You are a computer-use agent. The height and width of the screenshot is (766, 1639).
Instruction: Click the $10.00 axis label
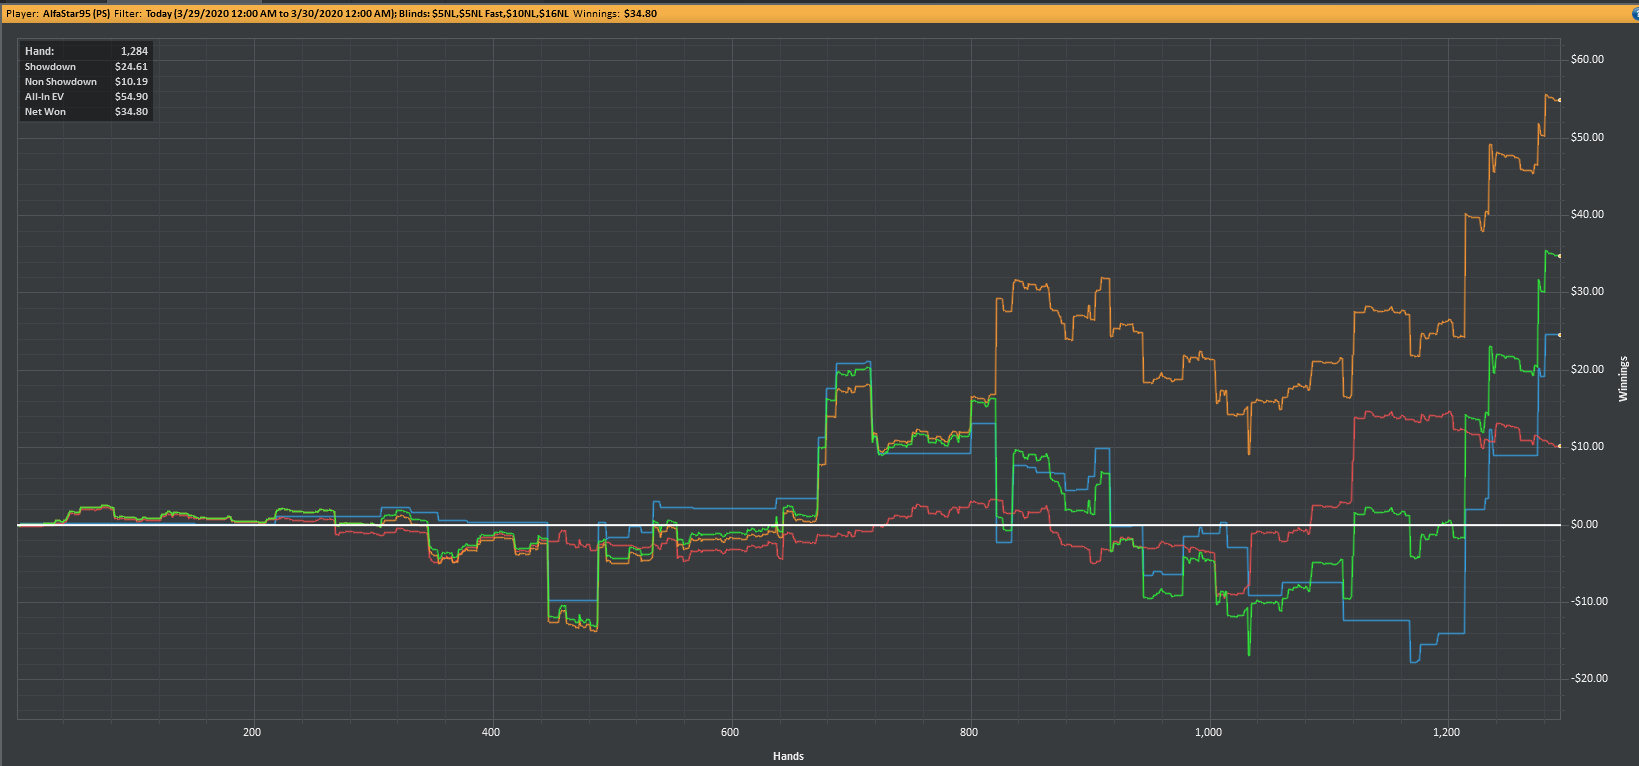(x=1587, y=447)
